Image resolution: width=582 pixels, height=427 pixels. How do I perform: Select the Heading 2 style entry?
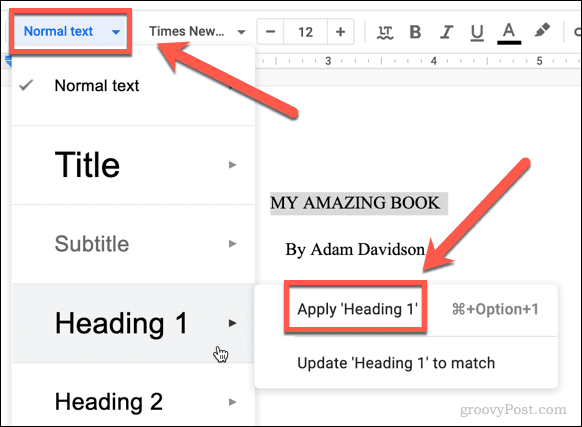point(133,402)
